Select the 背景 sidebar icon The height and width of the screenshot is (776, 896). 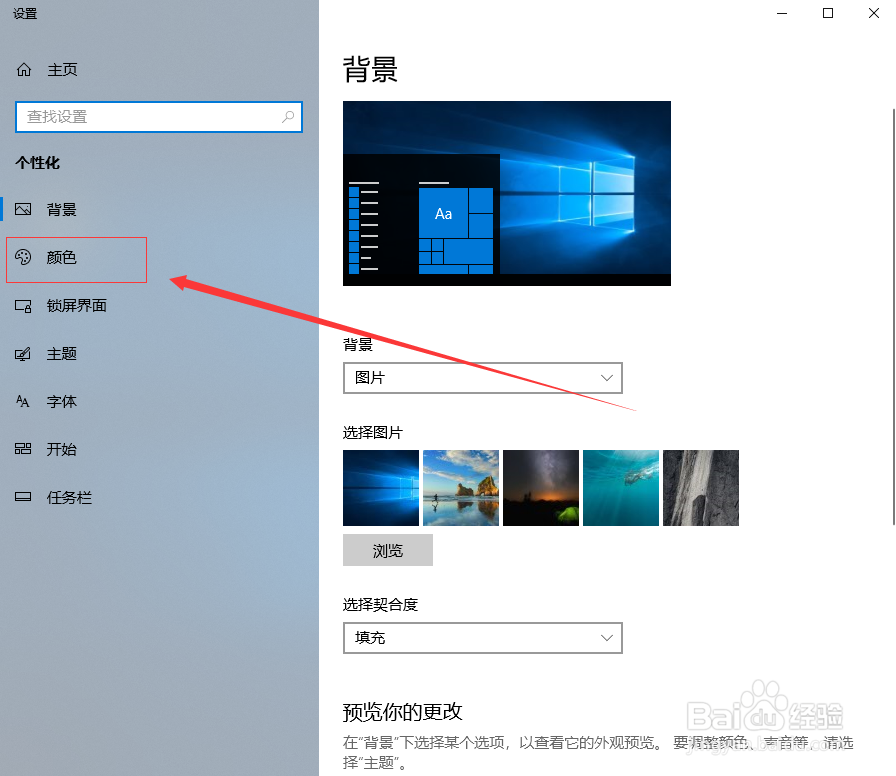coord(22,208)
